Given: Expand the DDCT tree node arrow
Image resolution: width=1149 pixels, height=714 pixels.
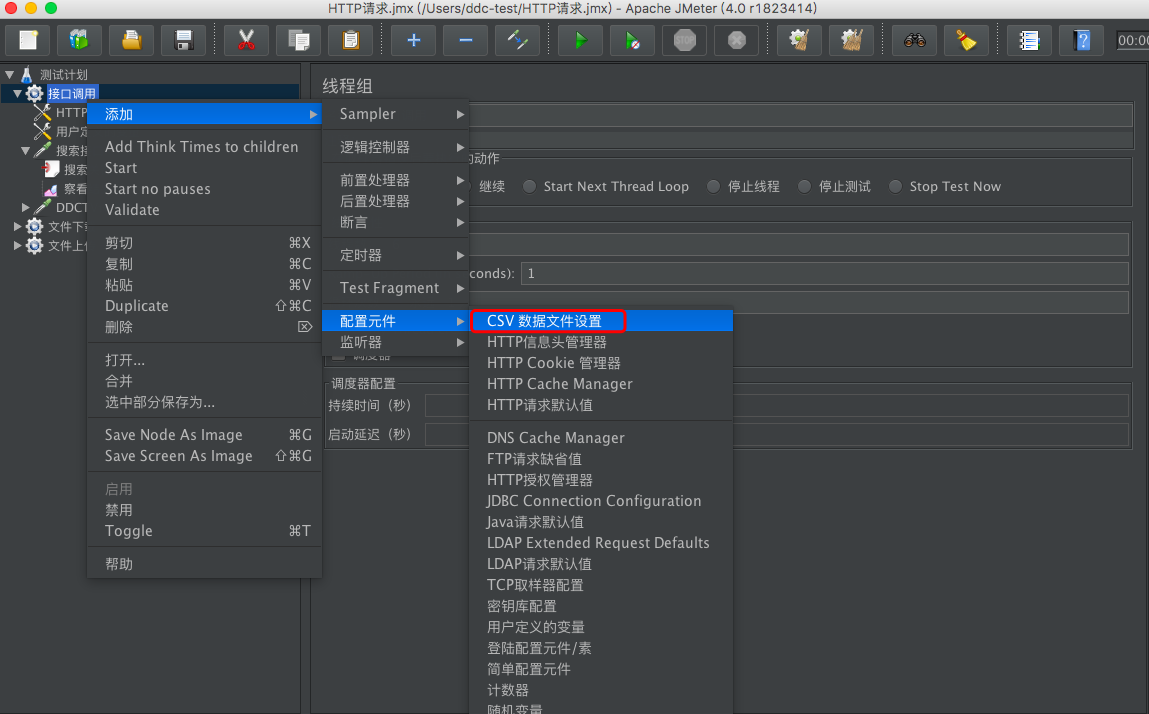Looking at the screenshot, I should (x=26, y=207).
